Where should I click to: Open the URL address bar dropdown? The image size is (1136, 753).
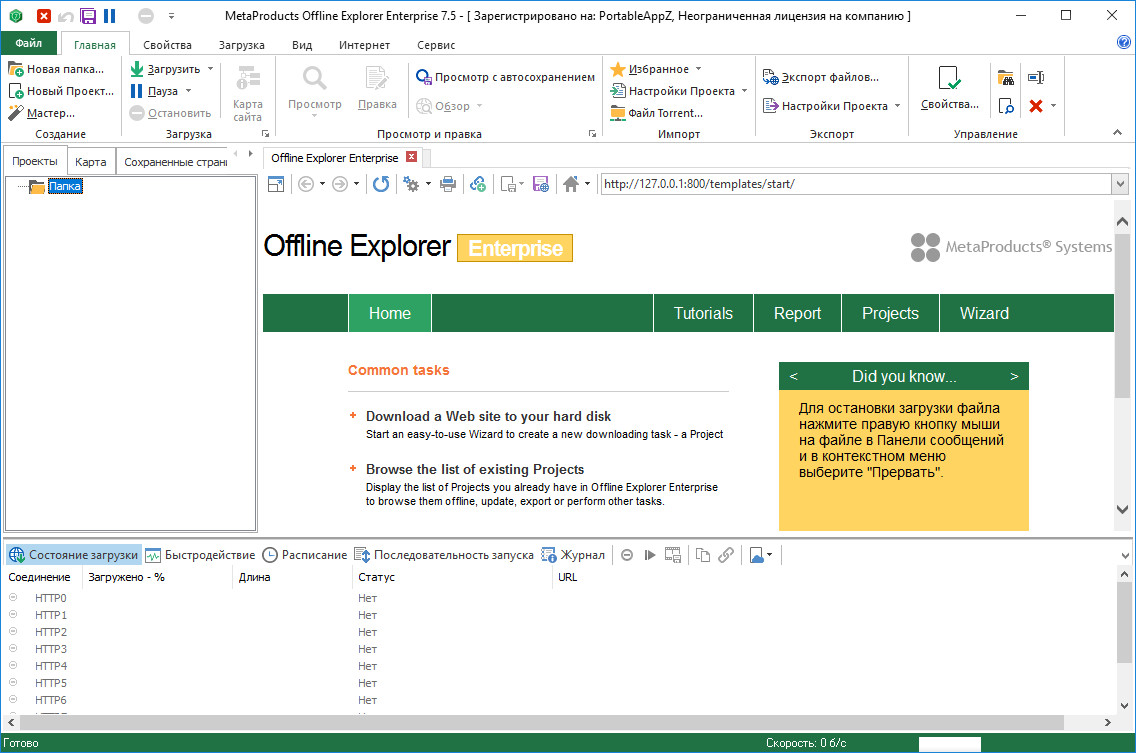tap(1120, 184)
